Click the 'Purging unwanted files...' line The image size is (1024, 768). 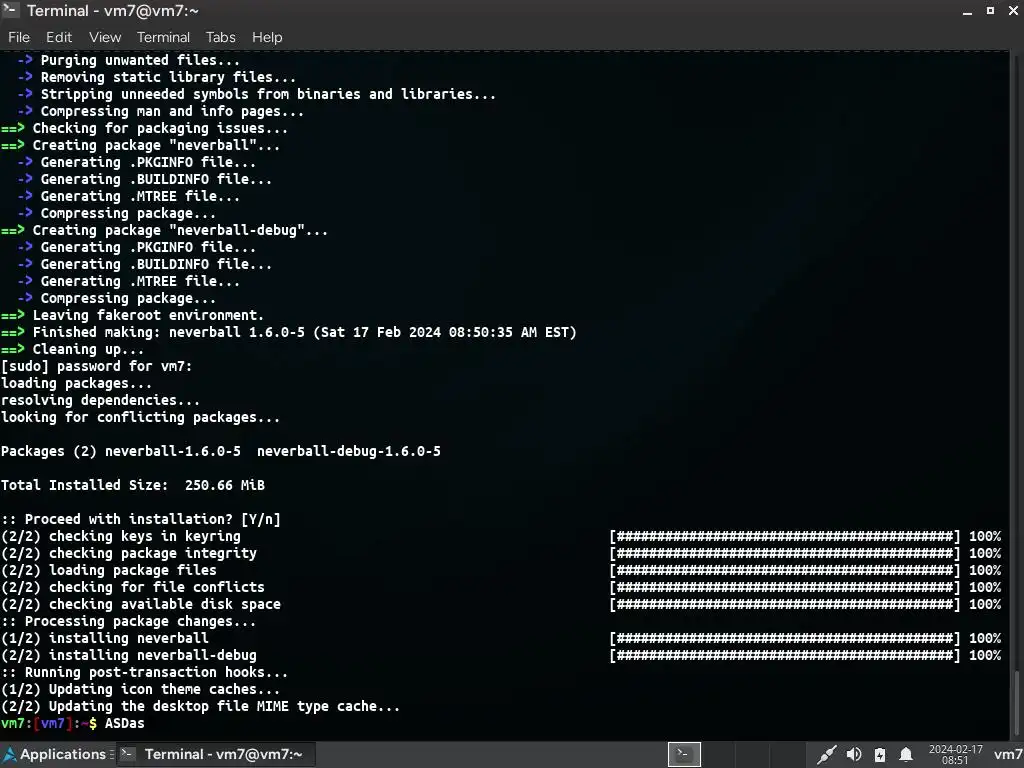pos(128,60)
